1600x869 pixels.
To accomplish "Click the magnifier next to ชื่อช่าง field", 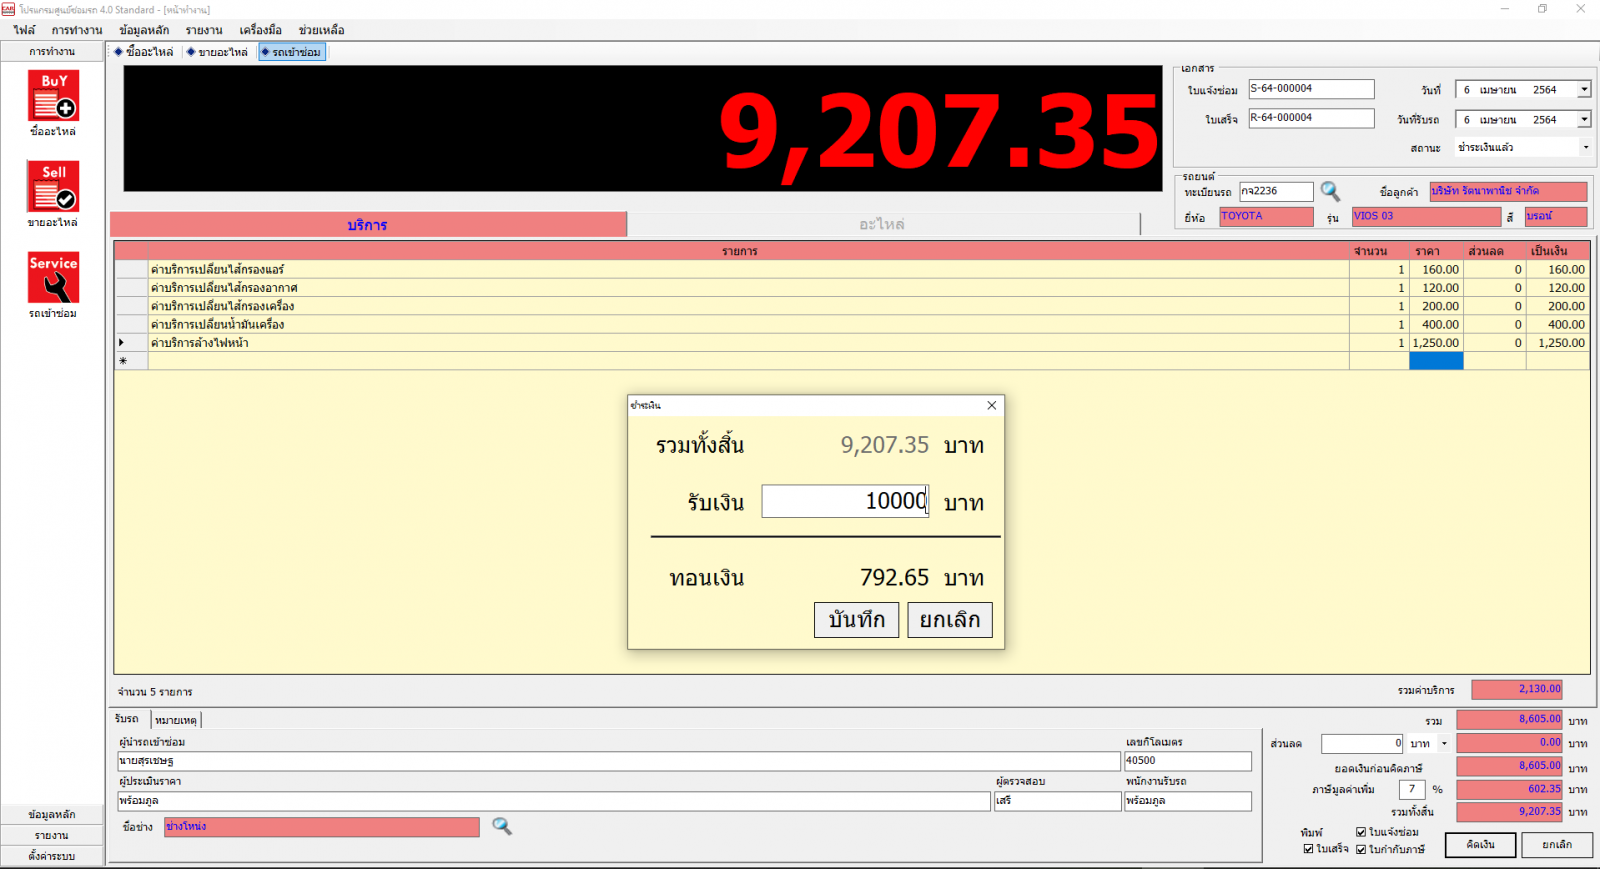I will pyautogui.click(x=502, y=826).
